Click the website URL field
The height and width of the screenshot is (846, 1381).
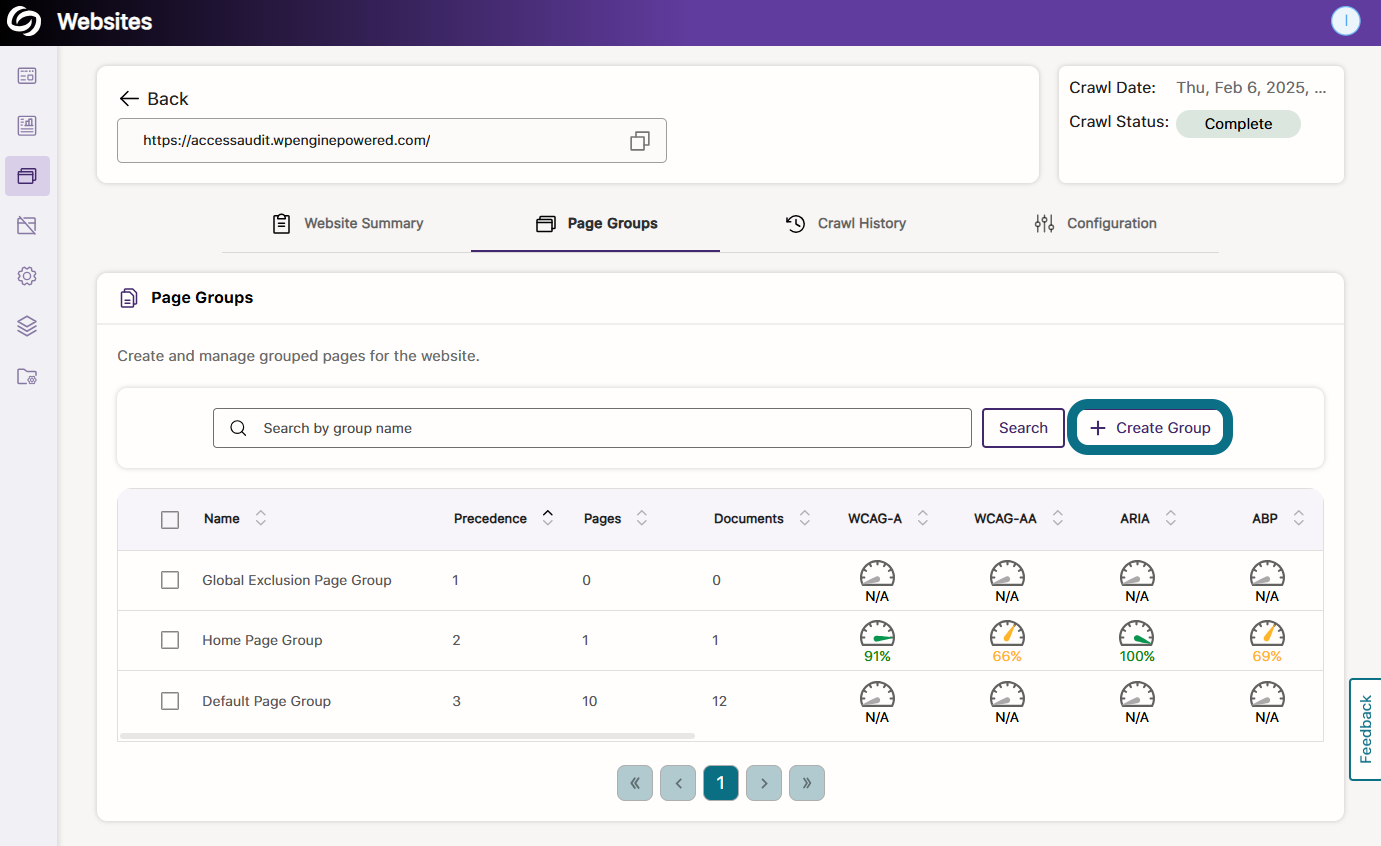[x=392, y=141]
